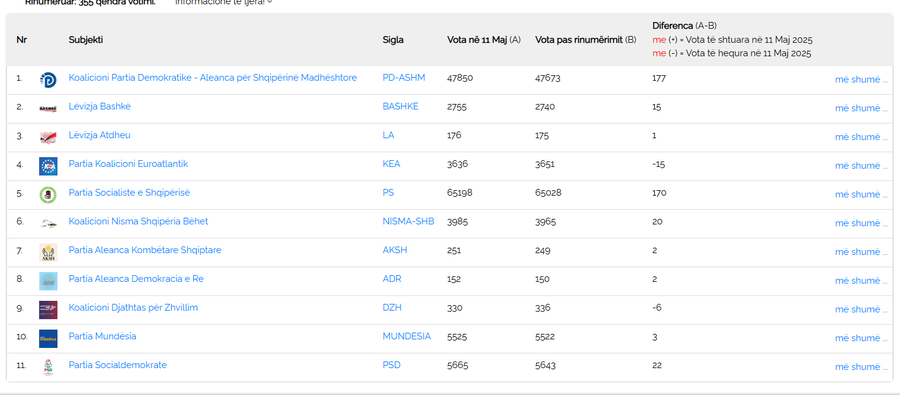Viewport: 900px width, 395px height.
Task: Select the MUNDESIA sigla link
Action: pos(406,336)
